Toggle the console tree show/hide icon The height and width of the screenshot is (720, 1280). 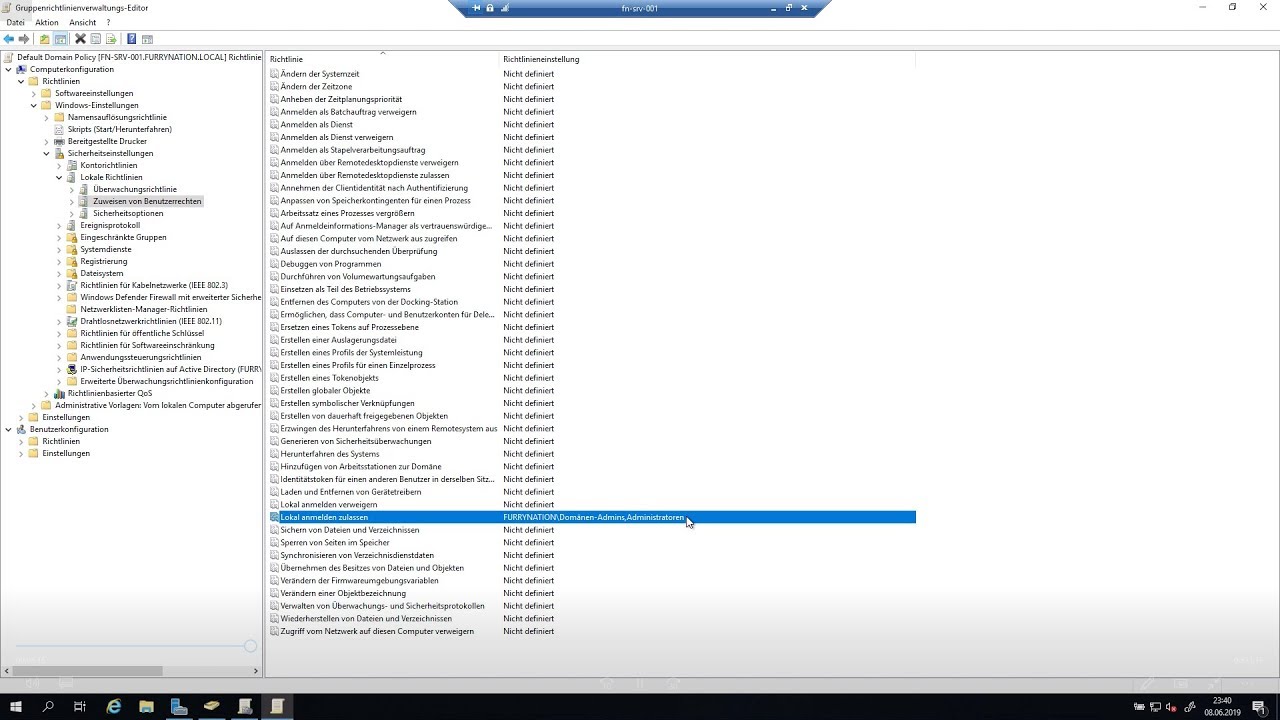click(60, 39)
